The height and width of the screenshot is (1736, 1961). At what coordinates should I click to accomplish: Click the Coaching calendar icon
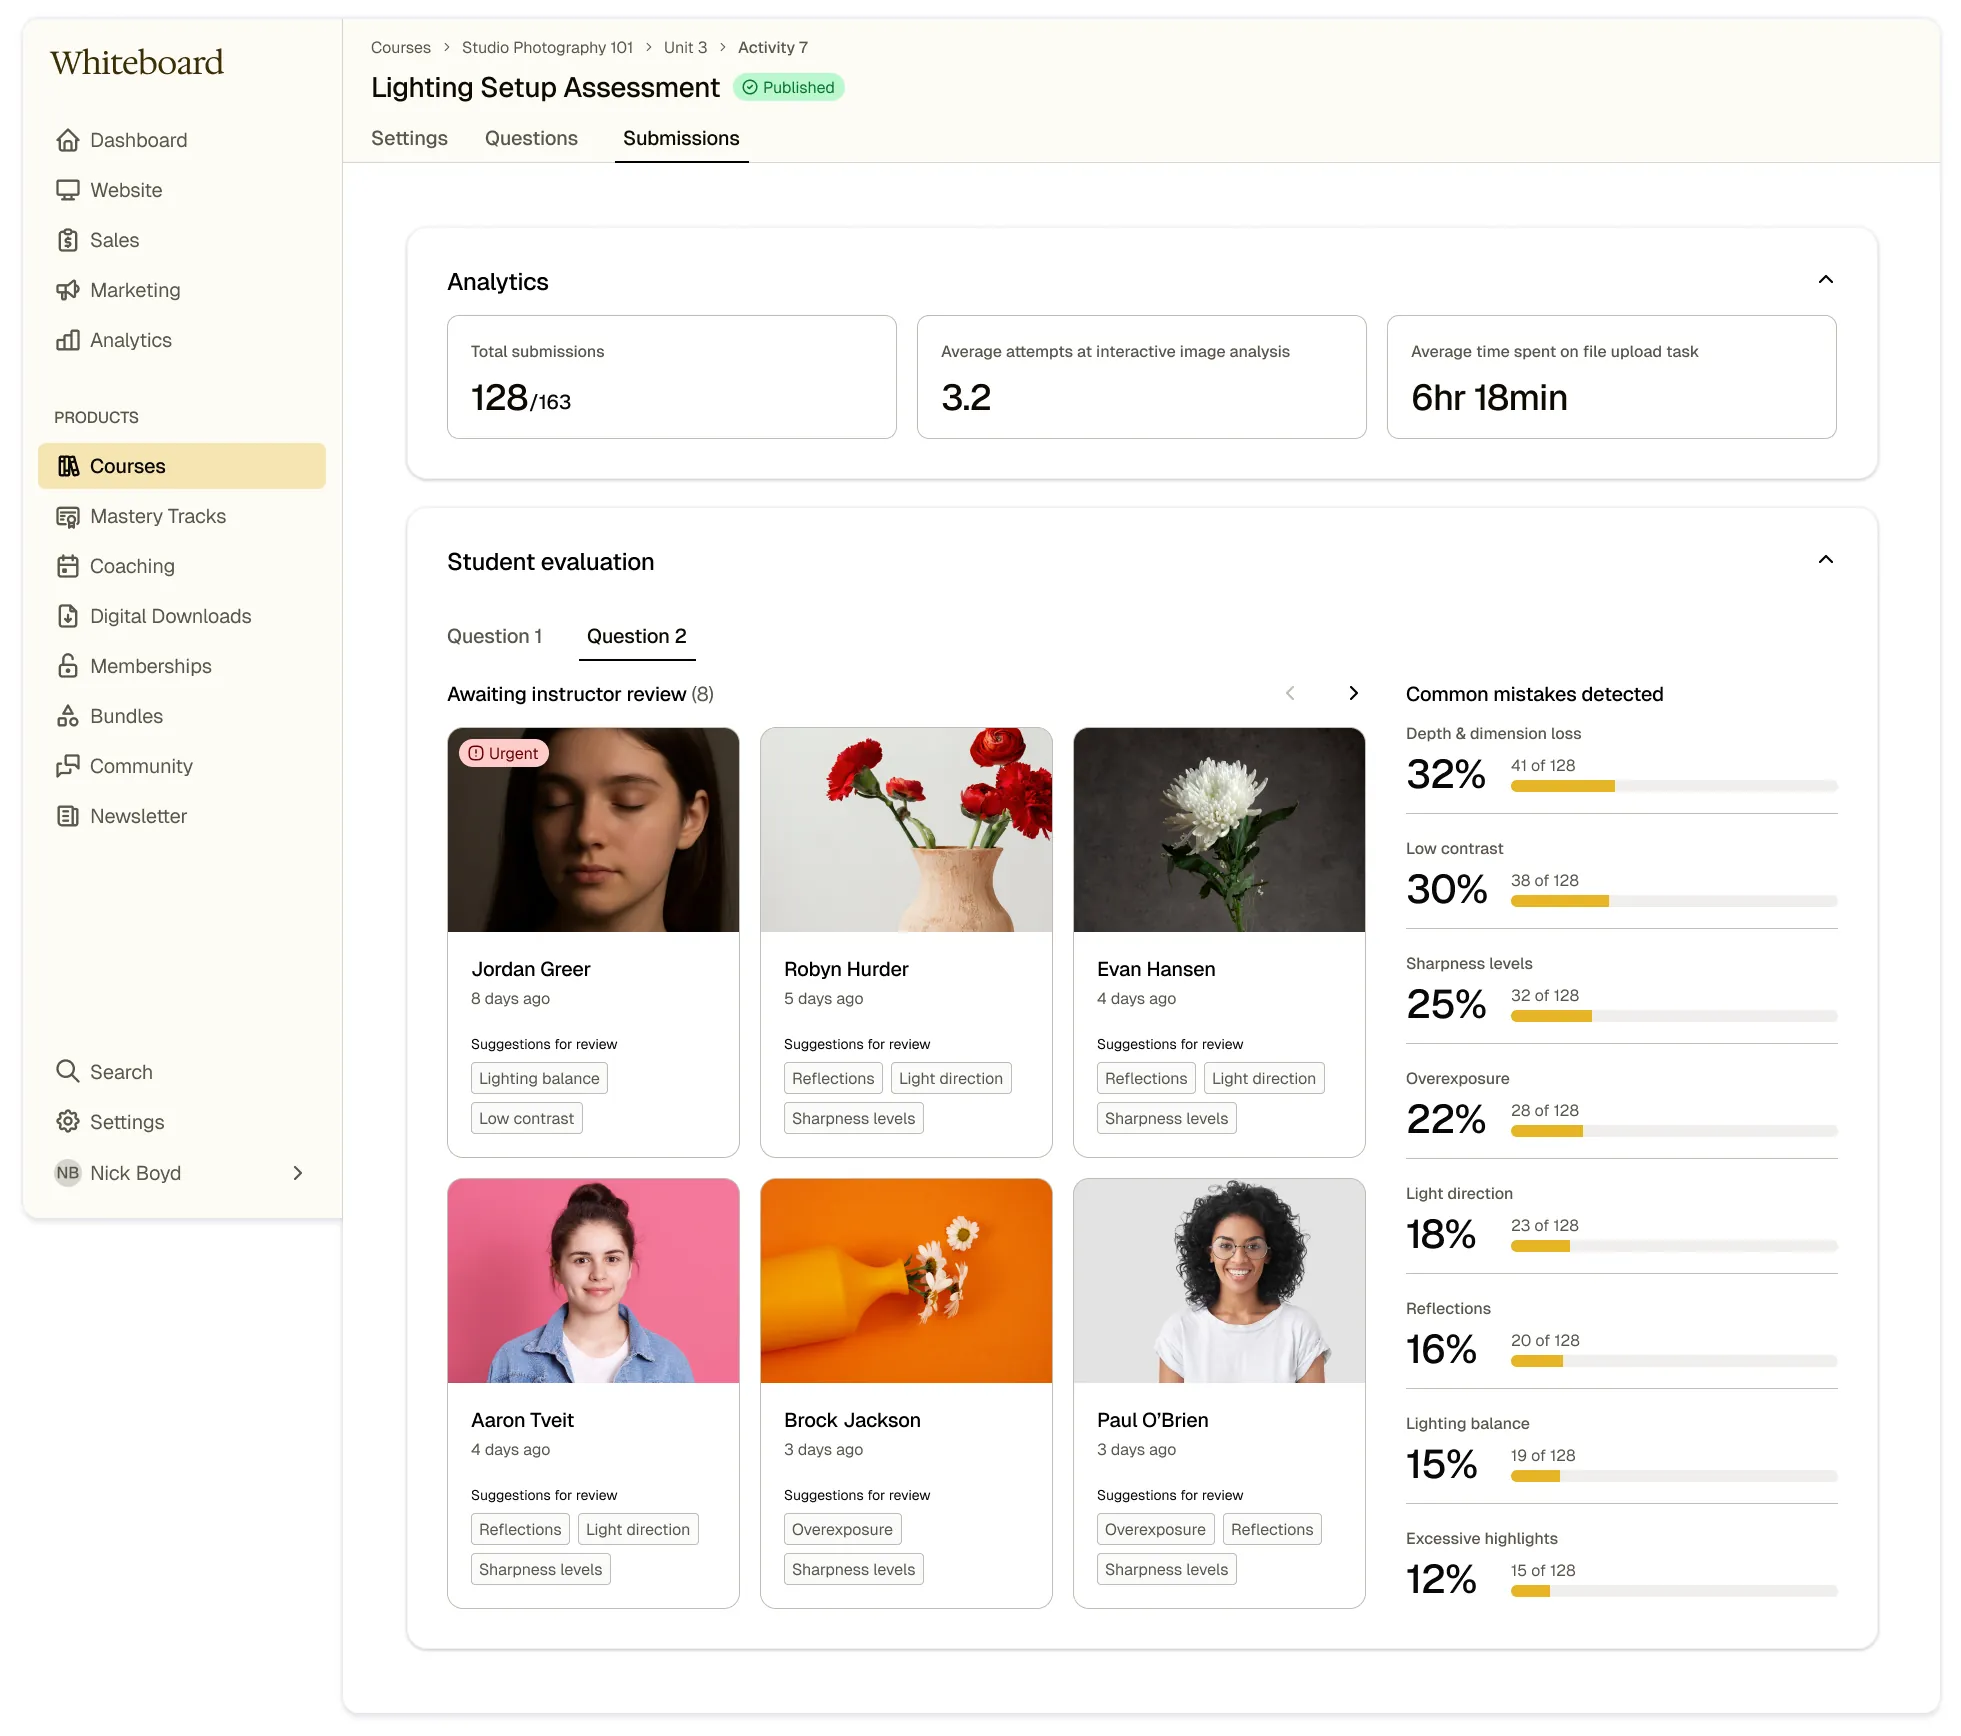[67, 566]
